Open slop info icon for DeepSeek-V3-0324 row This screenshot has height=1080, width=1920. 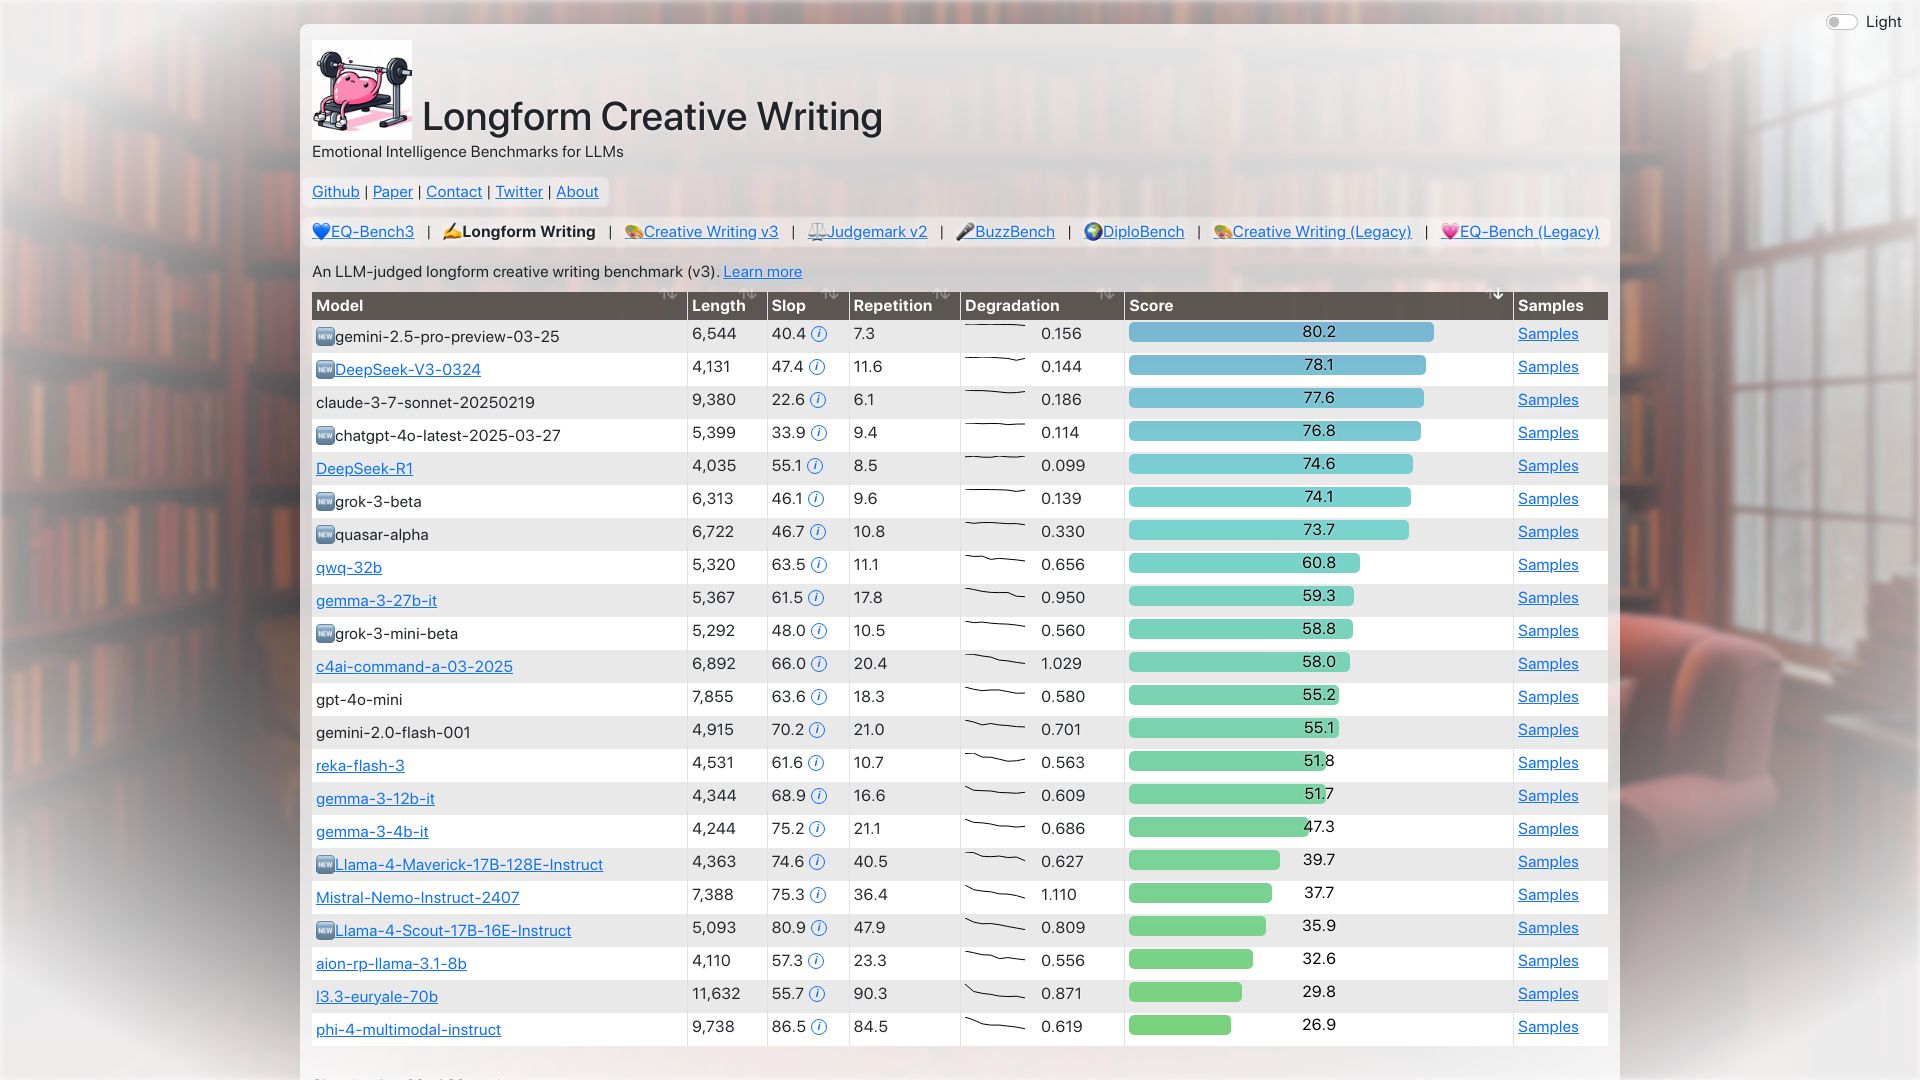pyautogui.click(x=817, y=367)
